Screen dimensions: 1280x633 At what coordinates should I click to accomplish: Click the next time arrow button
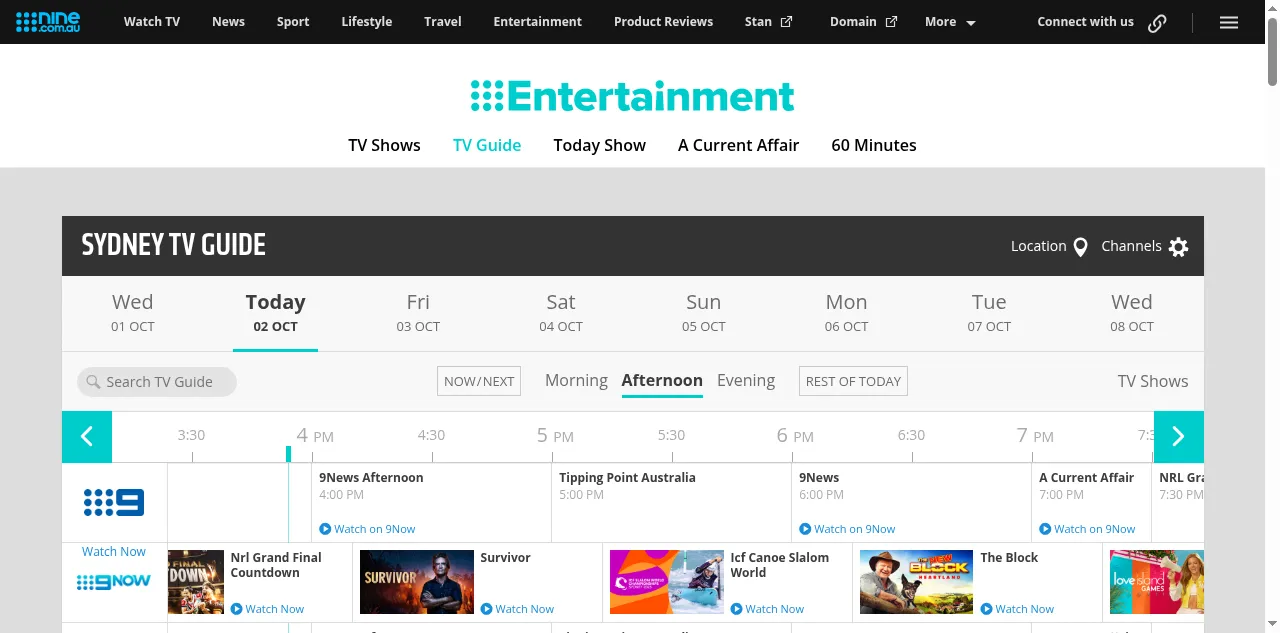point(1179,437)
